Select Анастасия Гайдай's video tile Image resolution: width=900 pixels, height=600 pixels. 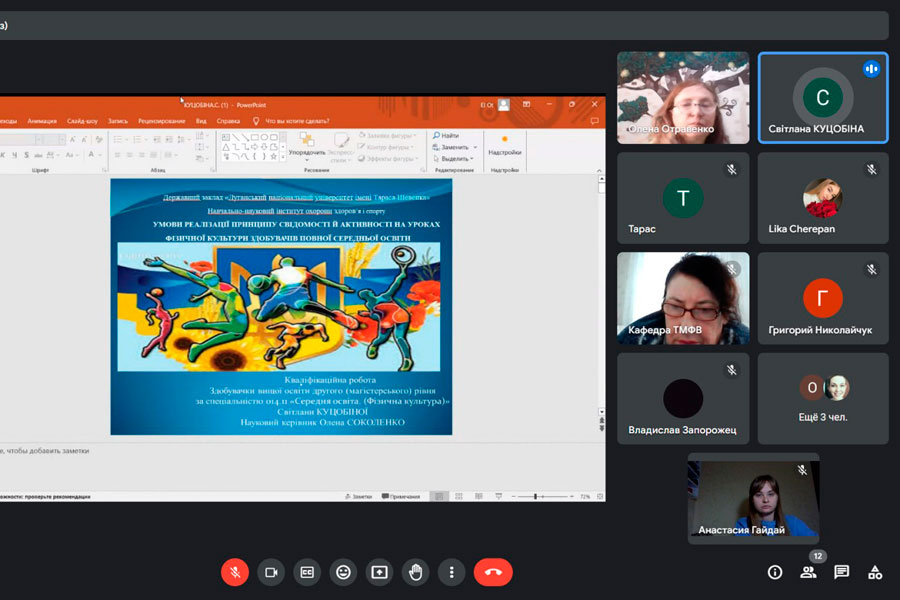click(752, 498)
